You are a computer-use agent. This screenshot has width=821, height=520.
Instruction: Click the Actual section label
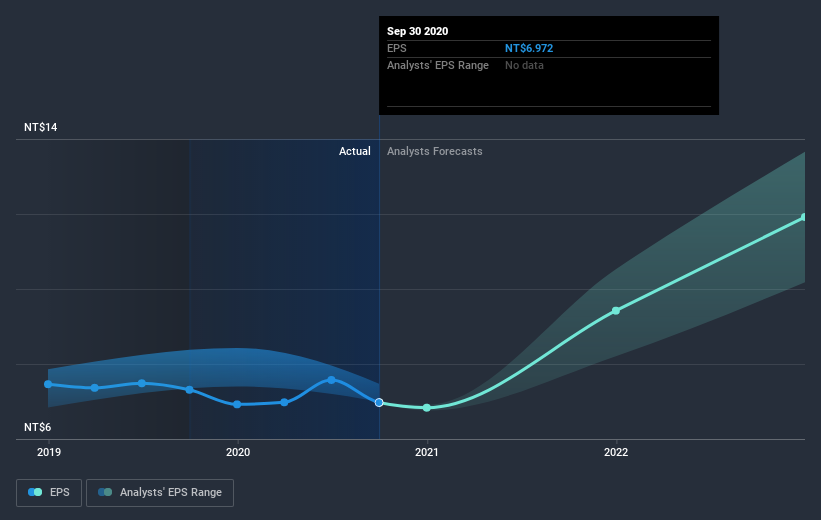pos(354,151)
